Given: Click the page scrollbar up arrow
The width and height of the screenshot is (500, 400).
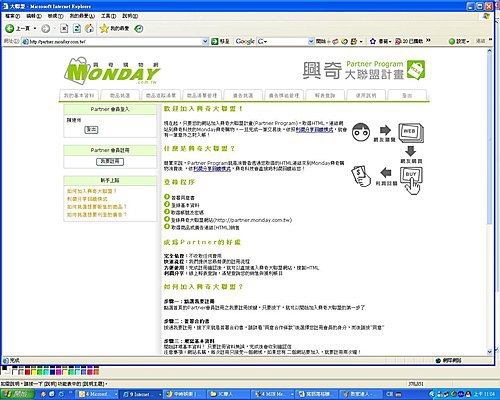Looking at the screenshot, I should point(489,51).
